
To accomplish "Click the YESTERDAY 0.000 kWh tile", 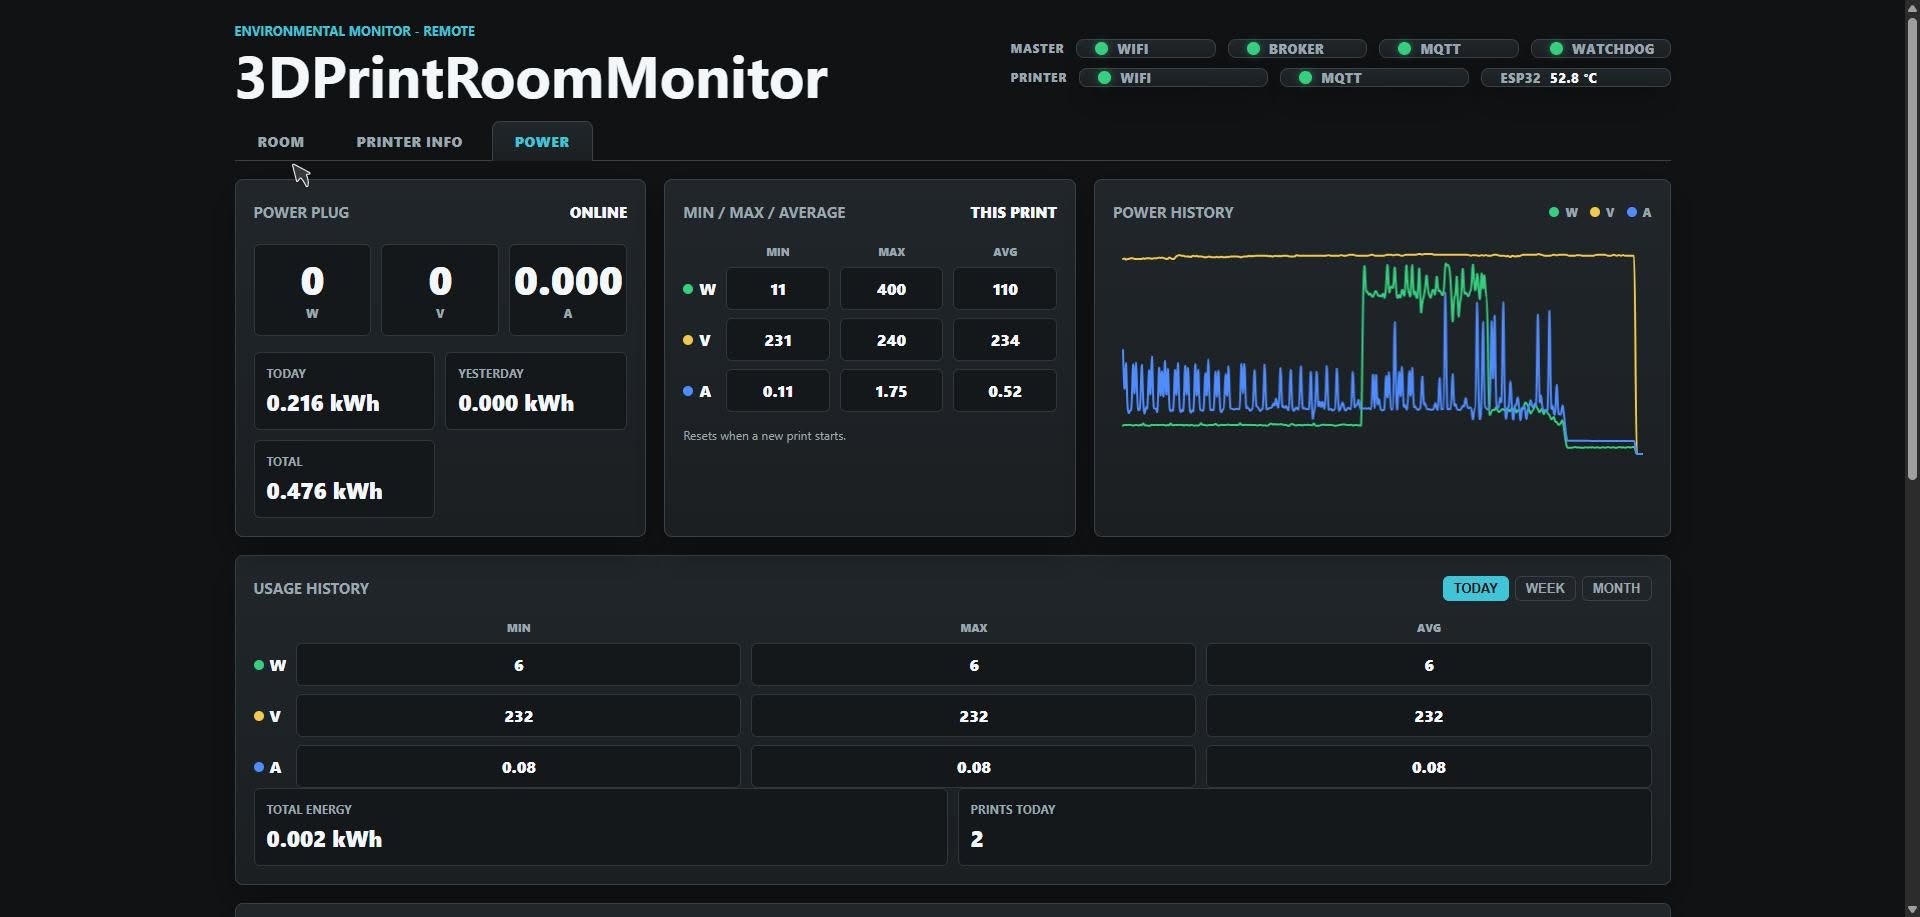I will coord(536,391).
